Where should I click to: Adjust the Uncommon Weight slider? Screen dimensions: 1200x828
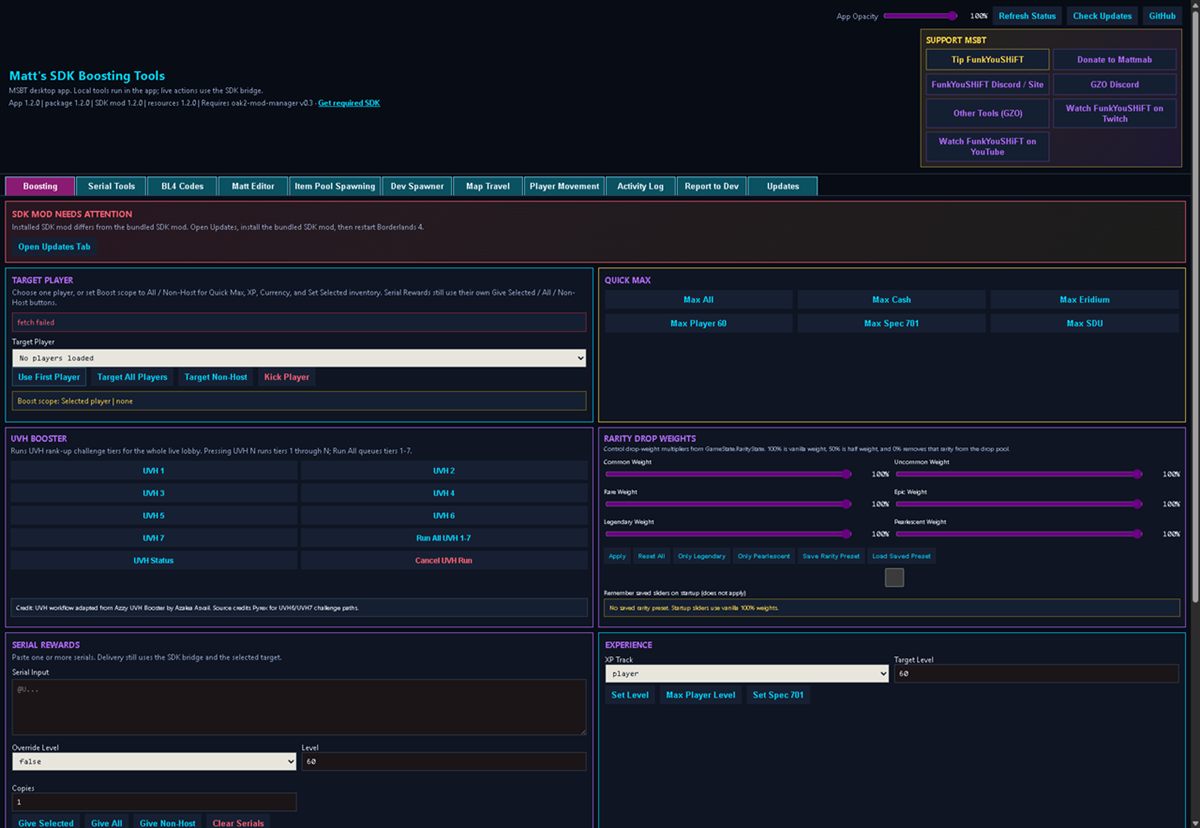pyautogui.click(x=1018, y=474)
